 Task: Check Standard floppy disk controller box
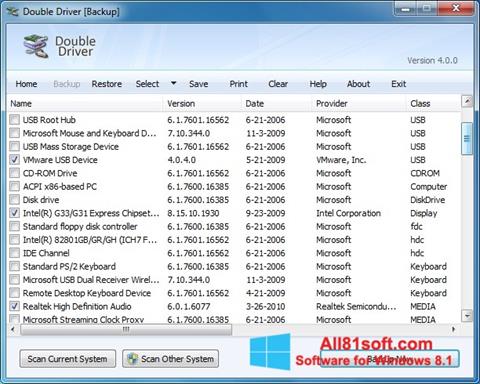15,226
